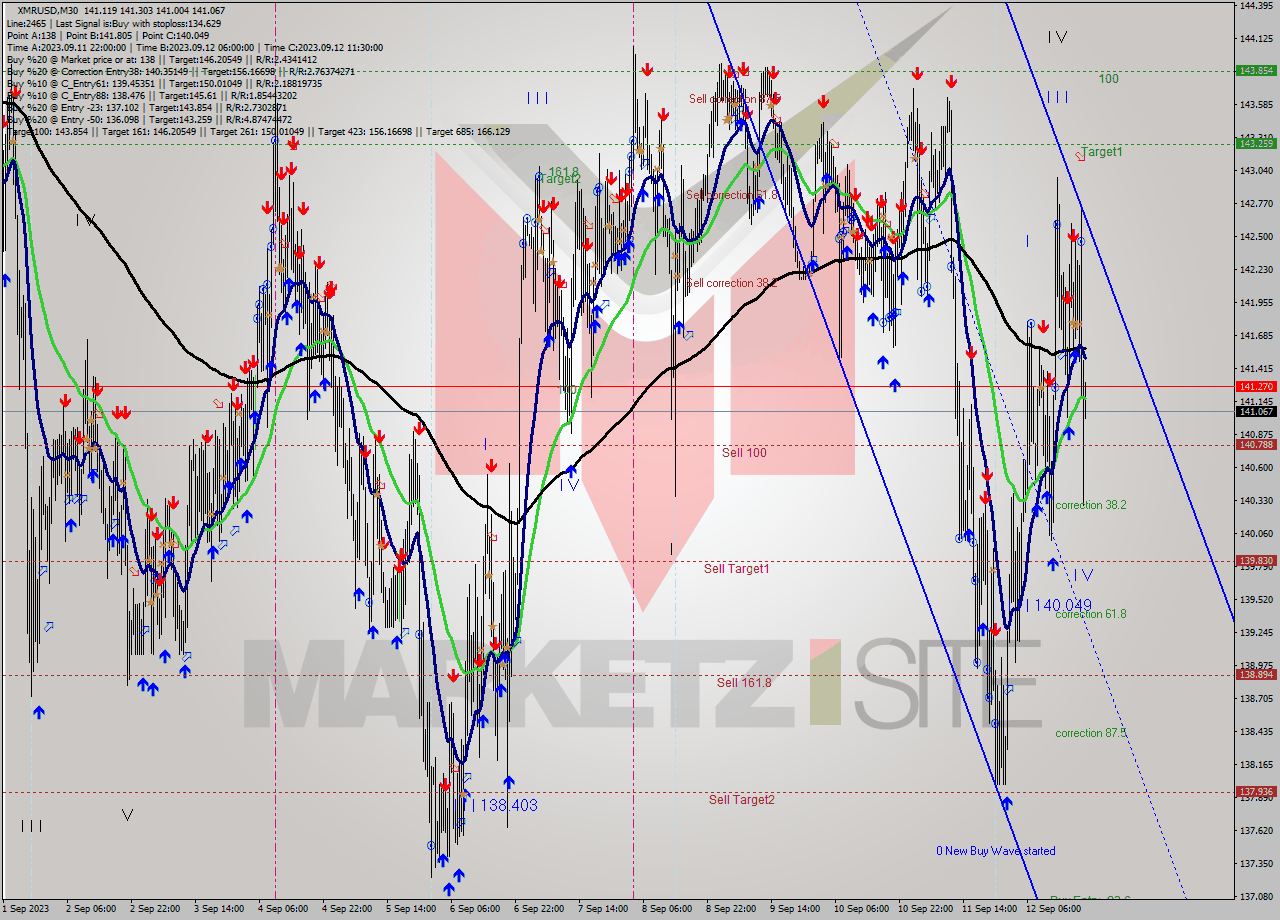Select the '138.403' wave low label

point(509,805)
